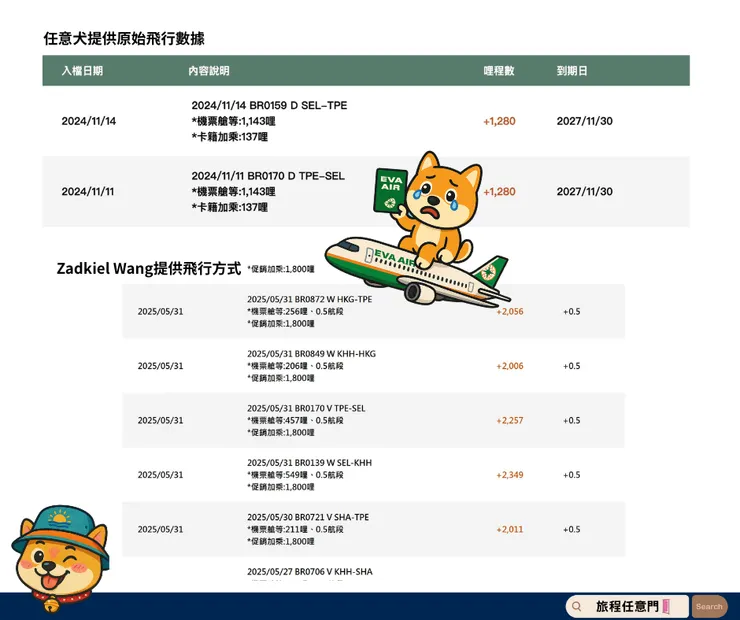Viewport: 740px width, 620px height.
Task: Click expiry 2027/11/30 in BR0170 D row
Action: [x=585, y=192]
